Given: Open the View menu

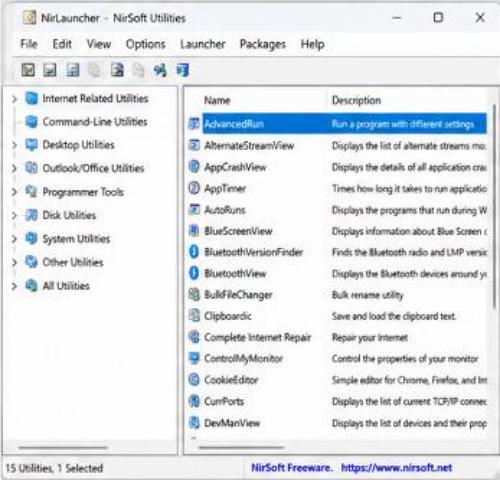Looking at the screenshot, I should 99,44.
